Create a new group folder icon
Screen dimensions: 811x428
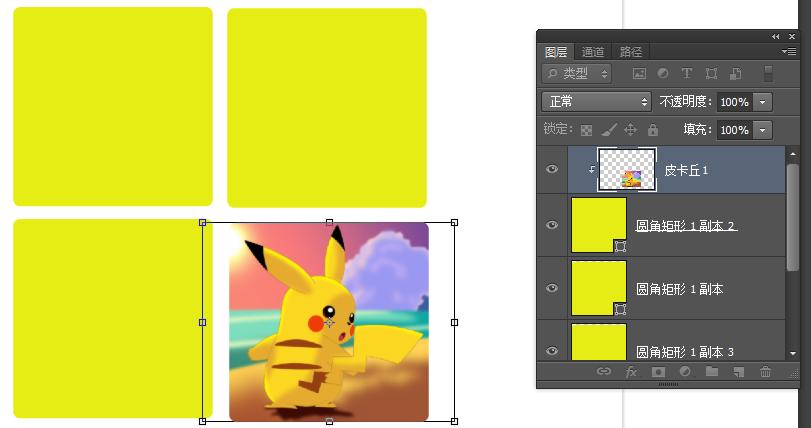tap(712, 371)
